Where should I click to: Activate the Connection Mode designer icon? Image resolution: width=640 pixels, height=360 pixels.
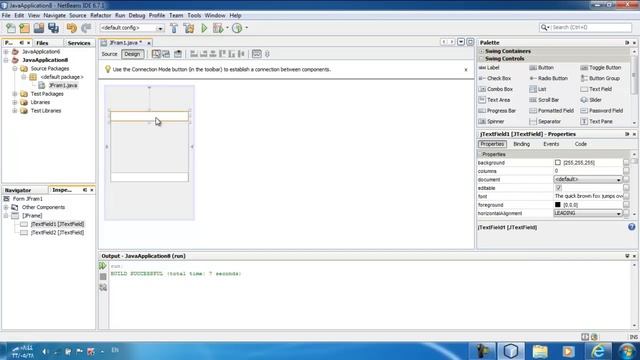166,54
